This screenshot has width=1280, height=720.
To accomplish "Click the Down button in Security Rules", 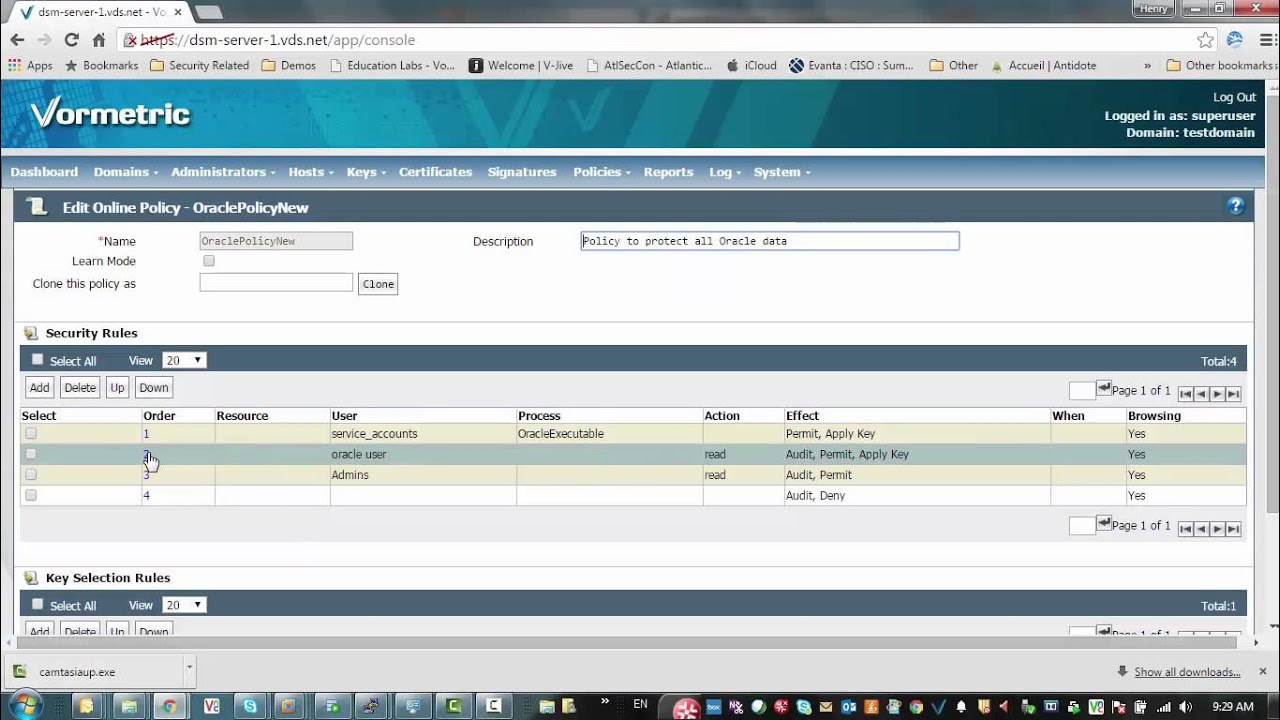I will tap(154, 388).
